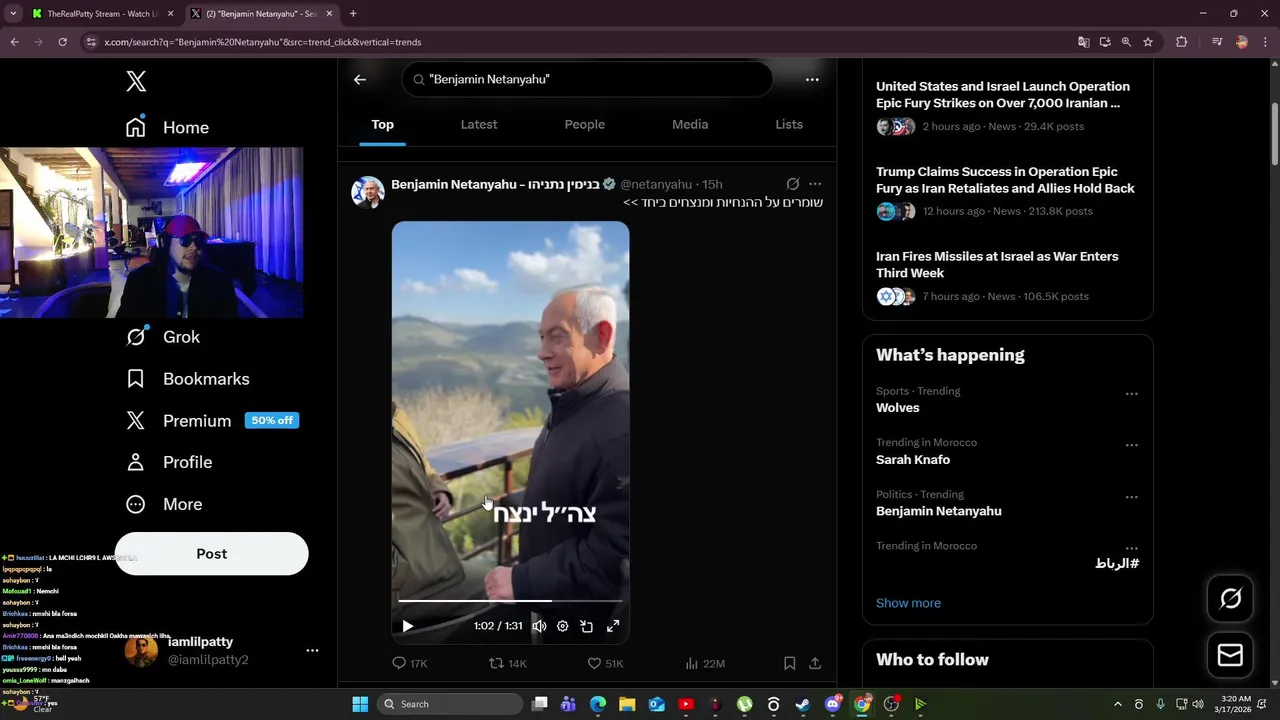Switch to the Media tab
Viewport: 1280px width, 720px height.
point(690,124)
